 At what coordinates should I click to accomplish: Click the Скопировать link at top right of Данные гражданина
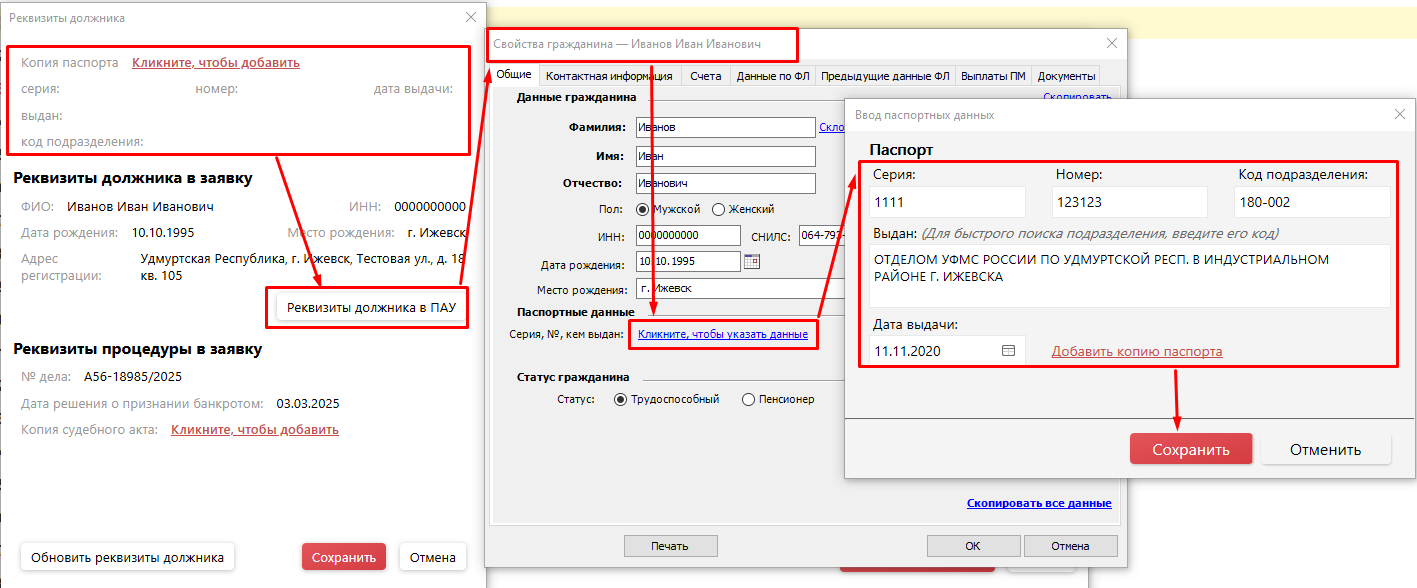pos(1077,97)
